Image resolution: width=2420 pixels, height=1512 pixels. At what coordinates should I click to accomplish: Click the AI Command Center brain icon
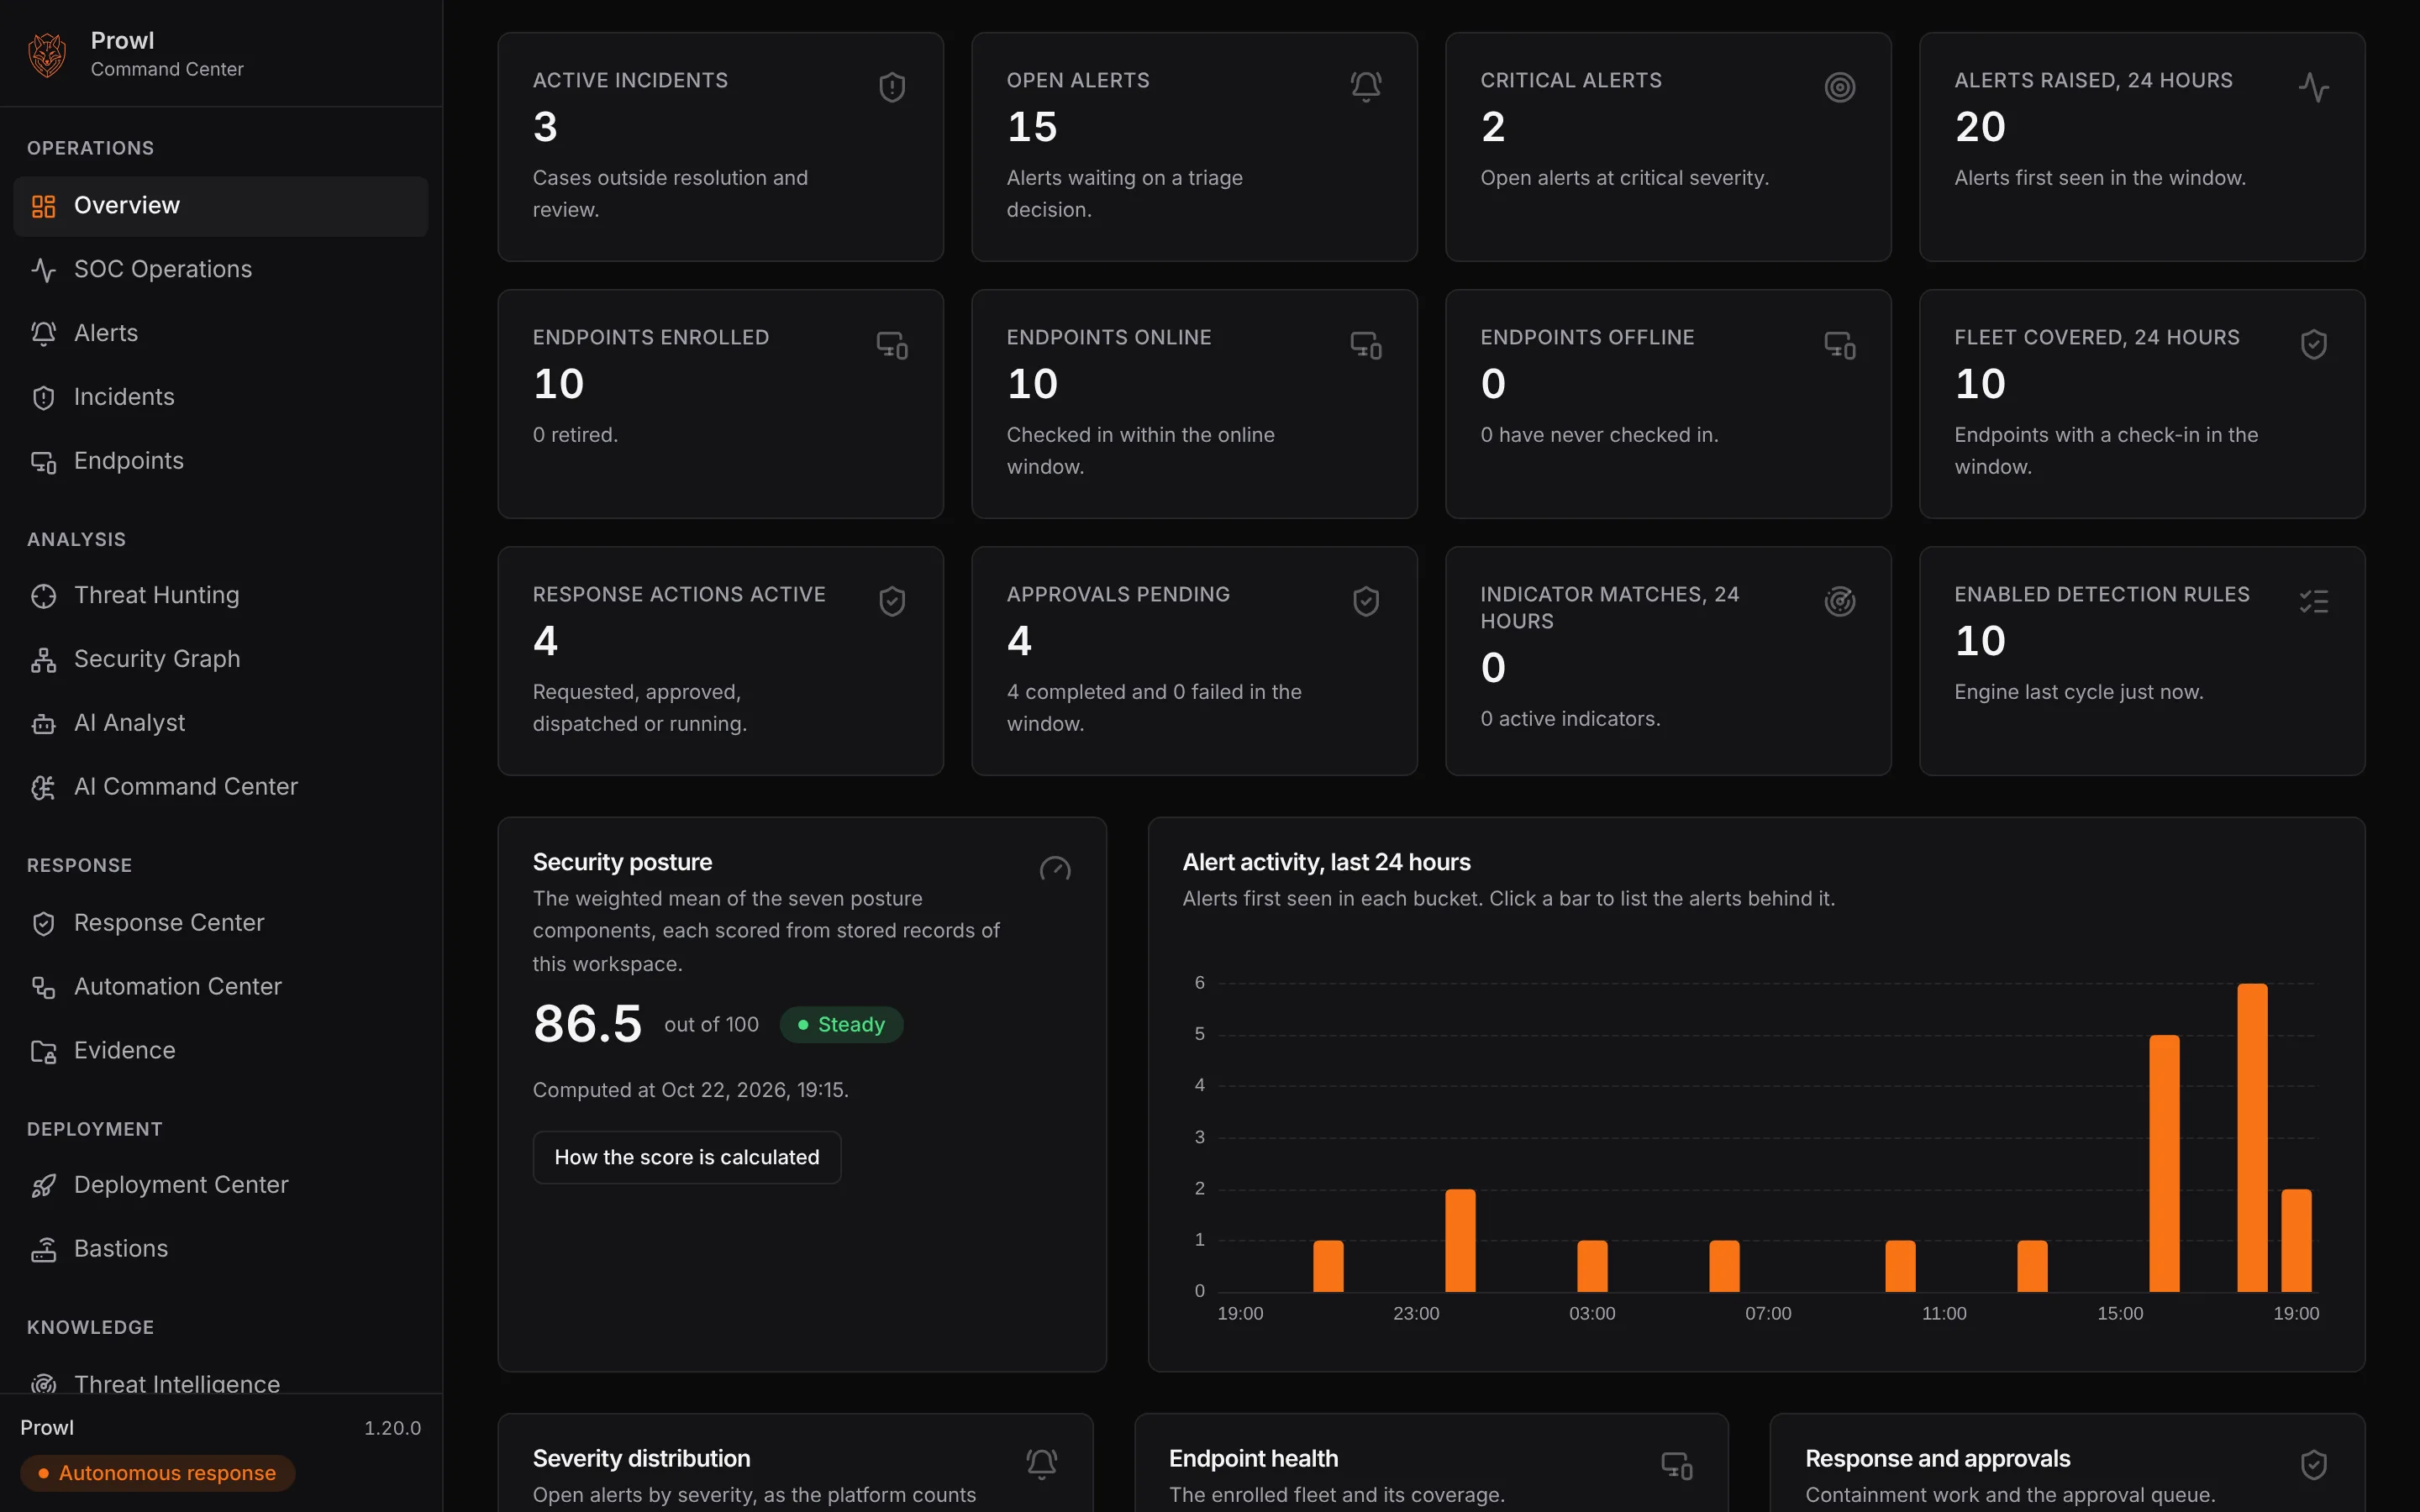[43, 788]
